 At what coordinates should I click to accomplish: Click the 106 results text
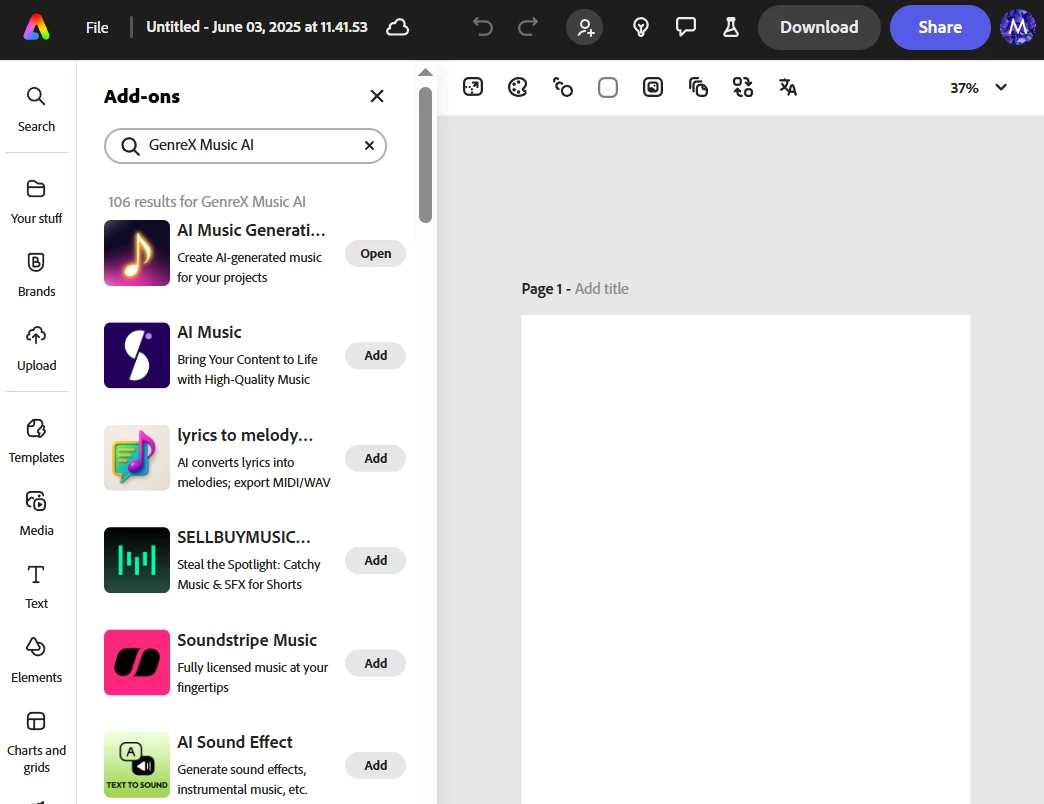coord(207,202)
